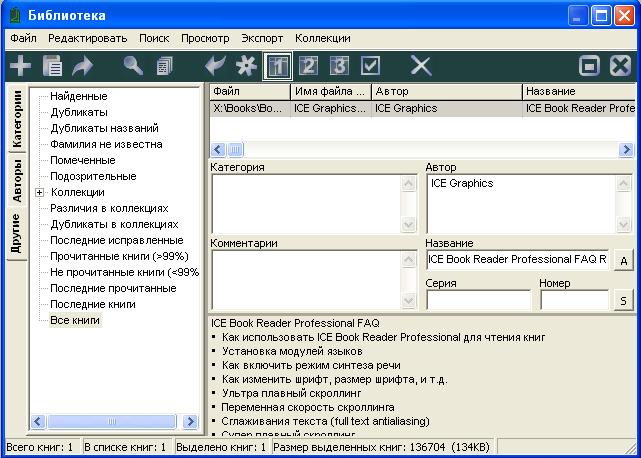Open the Просмотр menu
Viewport: 641px width, 458px height.
tap(205, 38)
